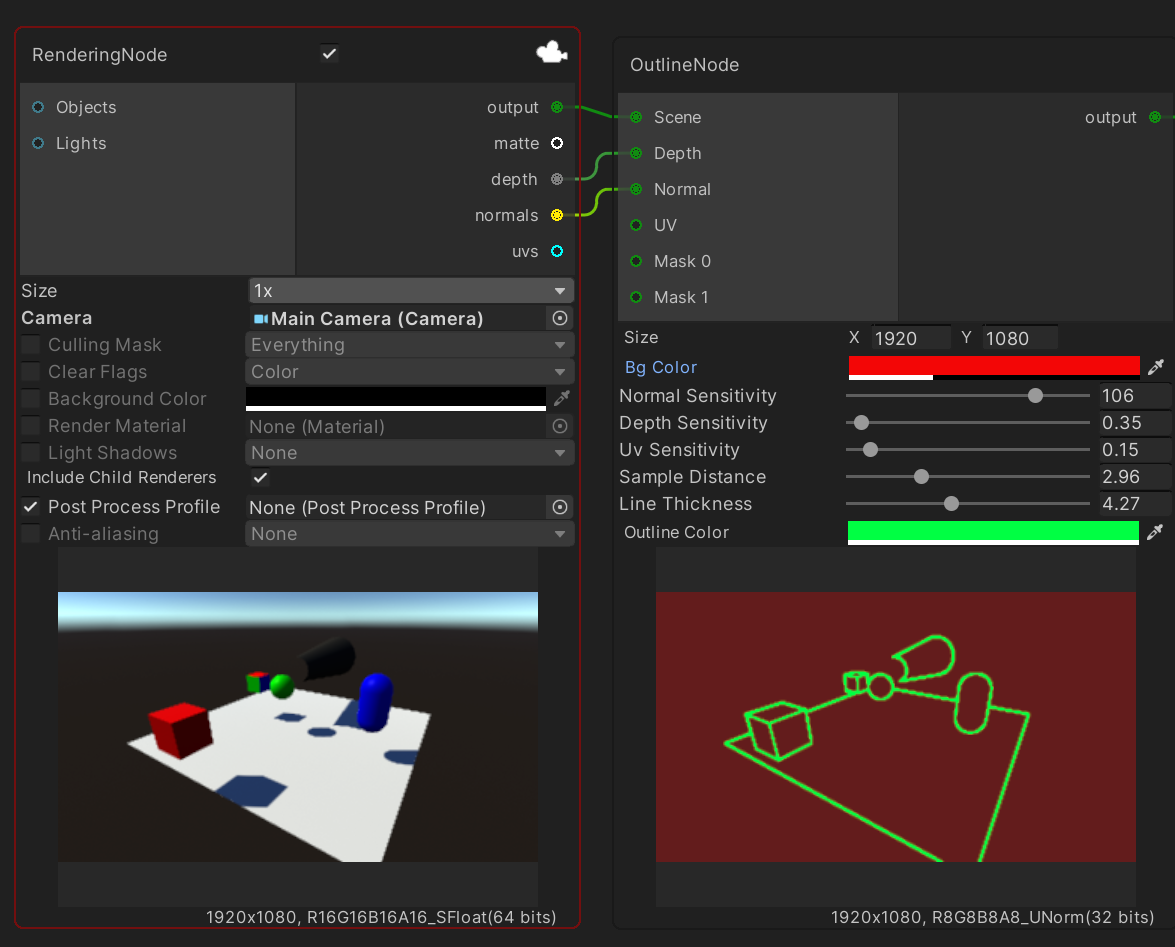Toggle the RenderingNode header checkbox
Screen dimensions: 1175x947
[329, 53]
